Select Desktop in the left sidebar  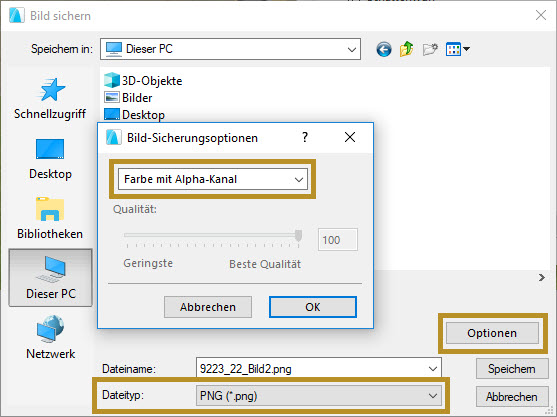(50, 159)
